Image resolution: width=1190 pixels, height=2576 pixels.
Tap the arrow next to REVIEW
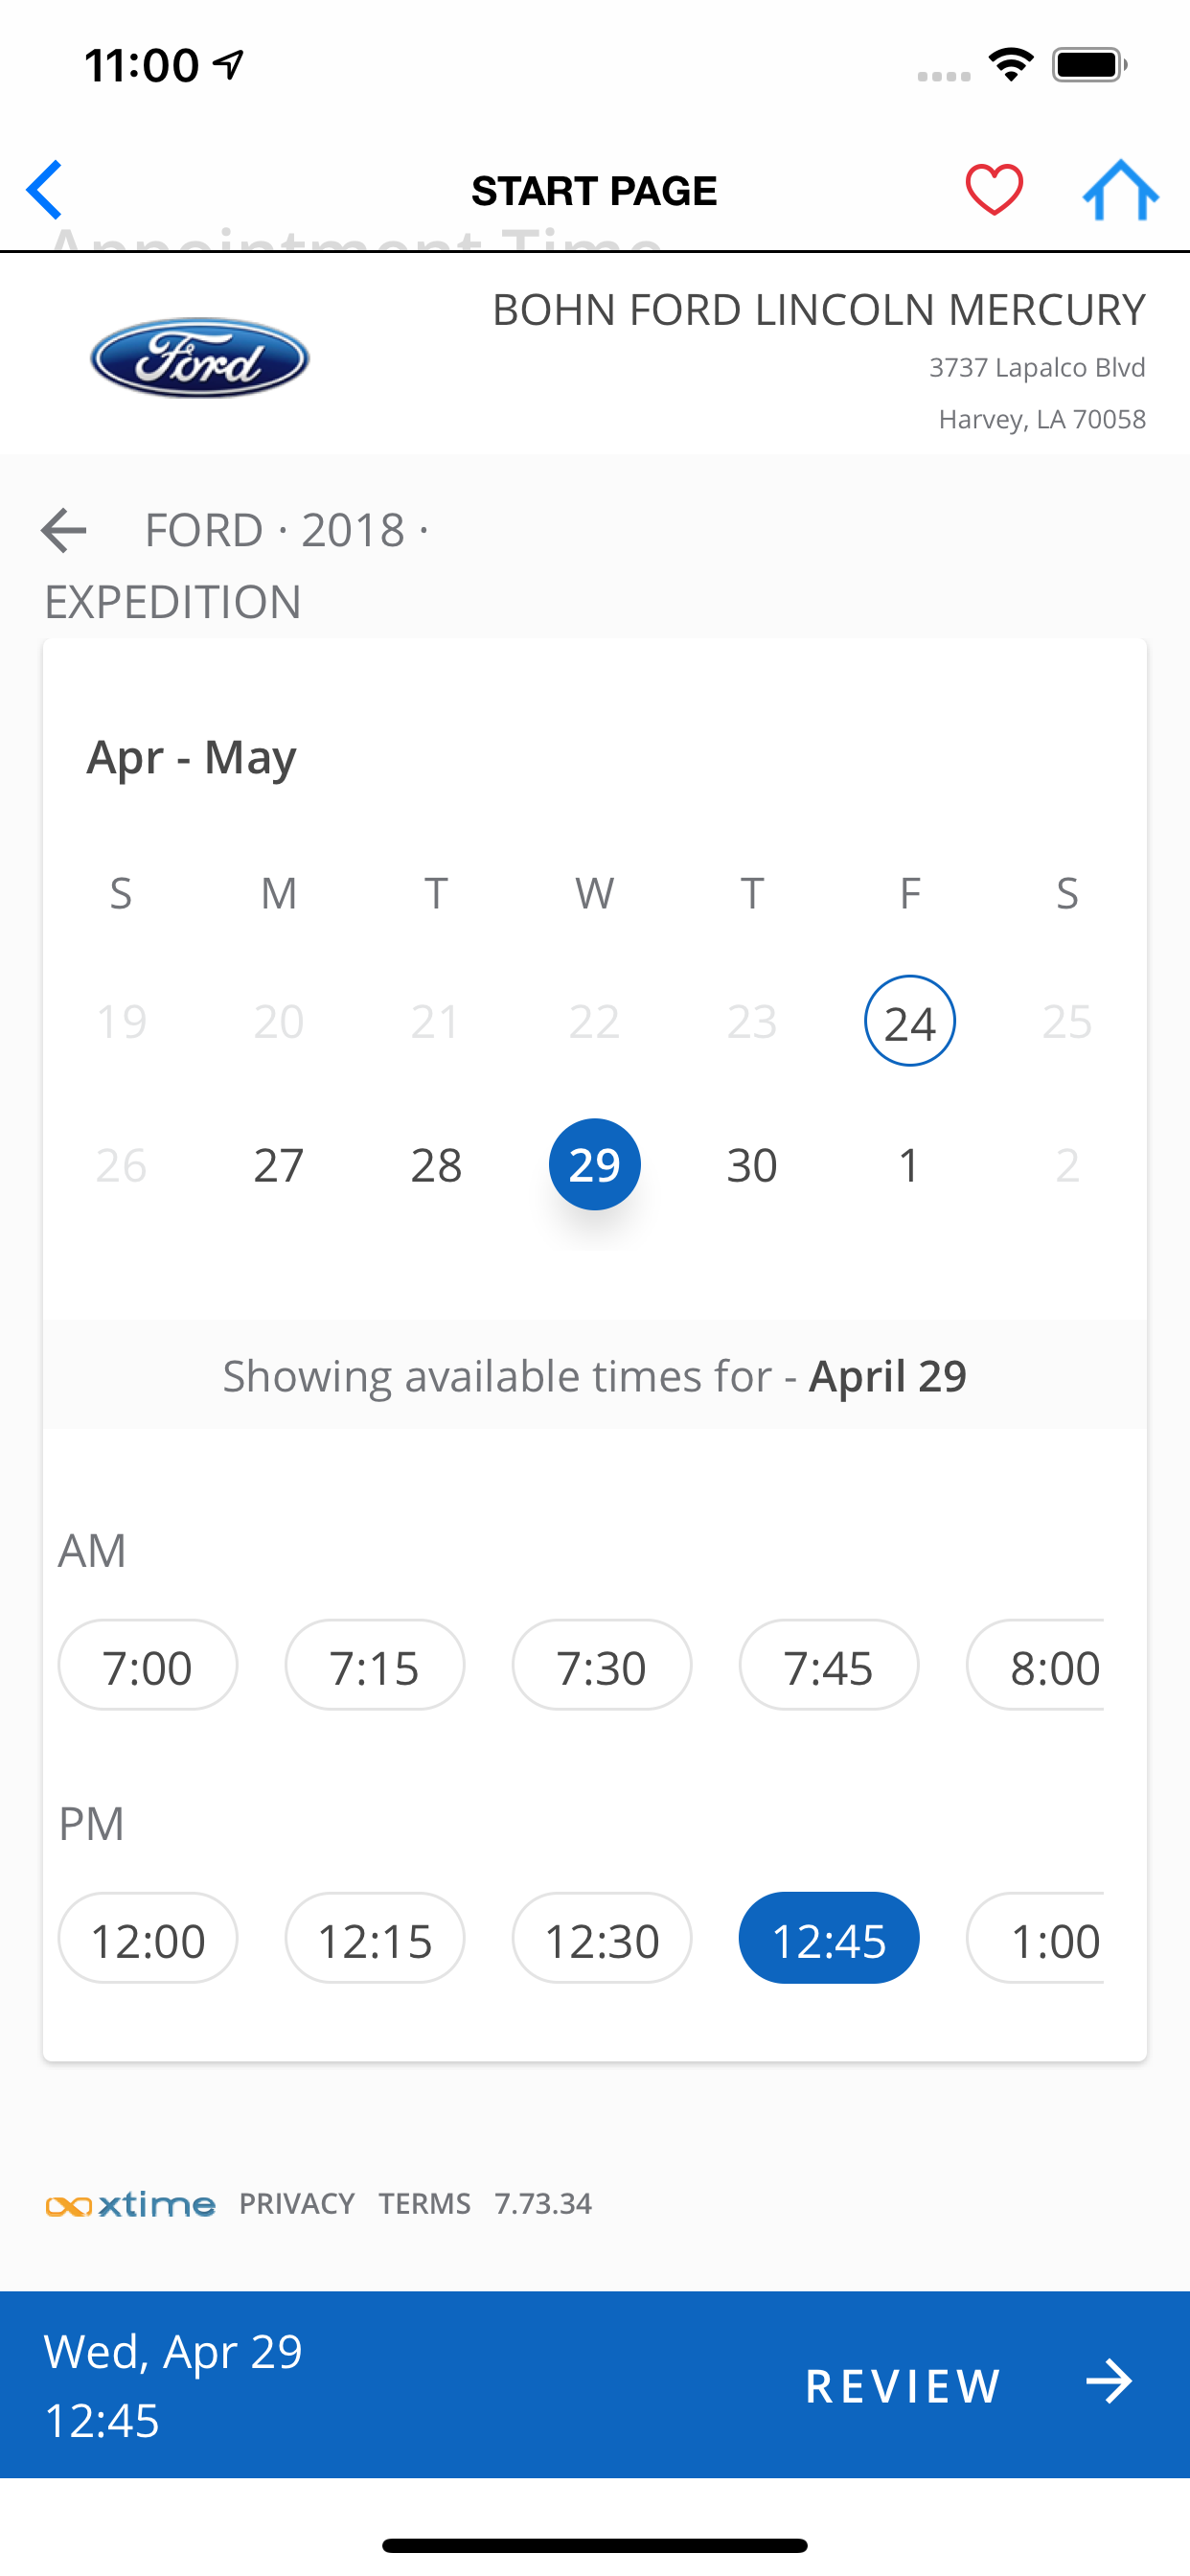pos(1109,2382)
